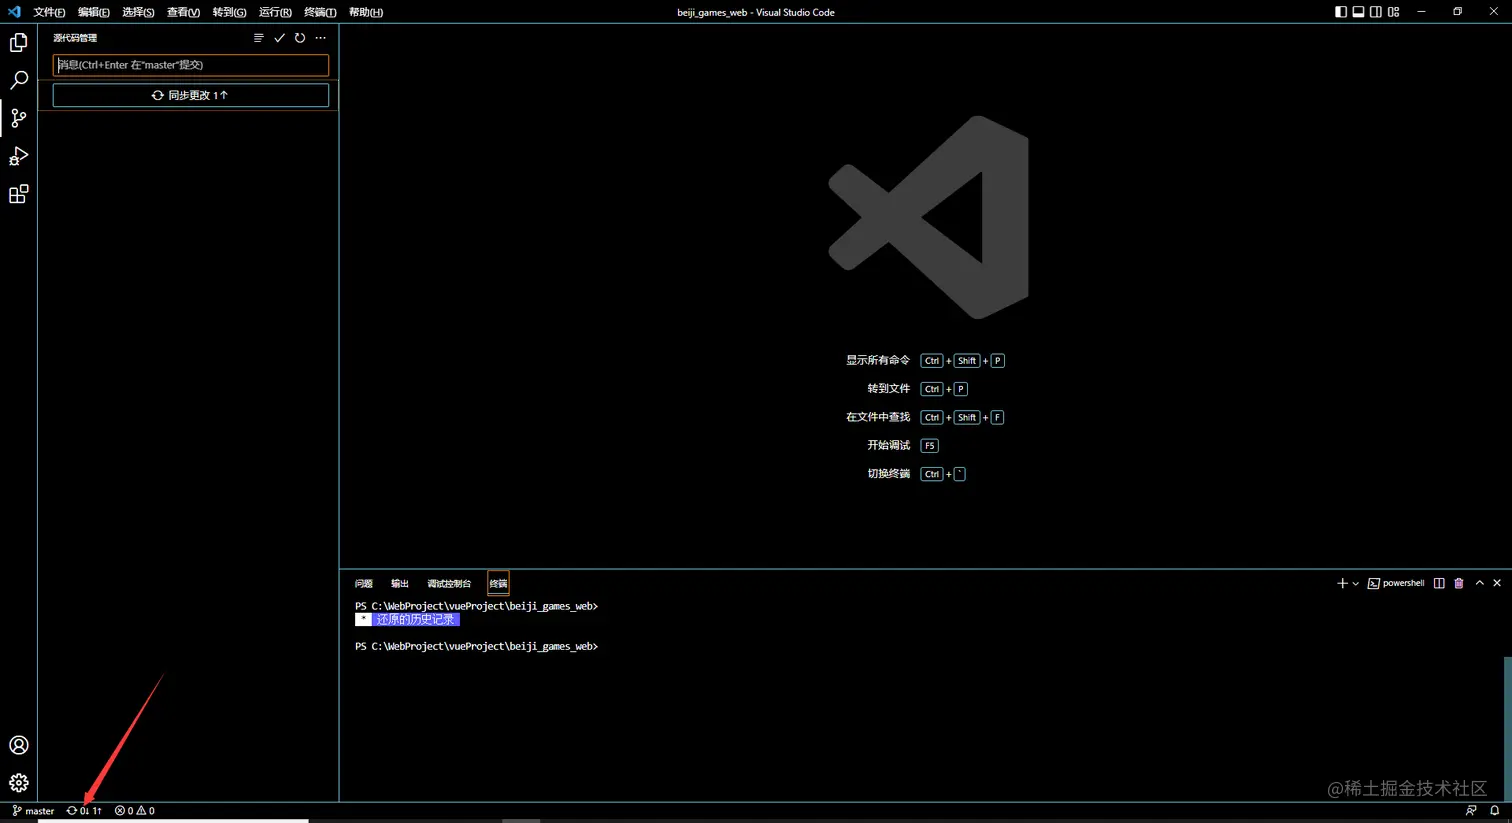Restore down the VS Code window
Viewport: 1512px width, 823px height.
[x=1458, y=12]
